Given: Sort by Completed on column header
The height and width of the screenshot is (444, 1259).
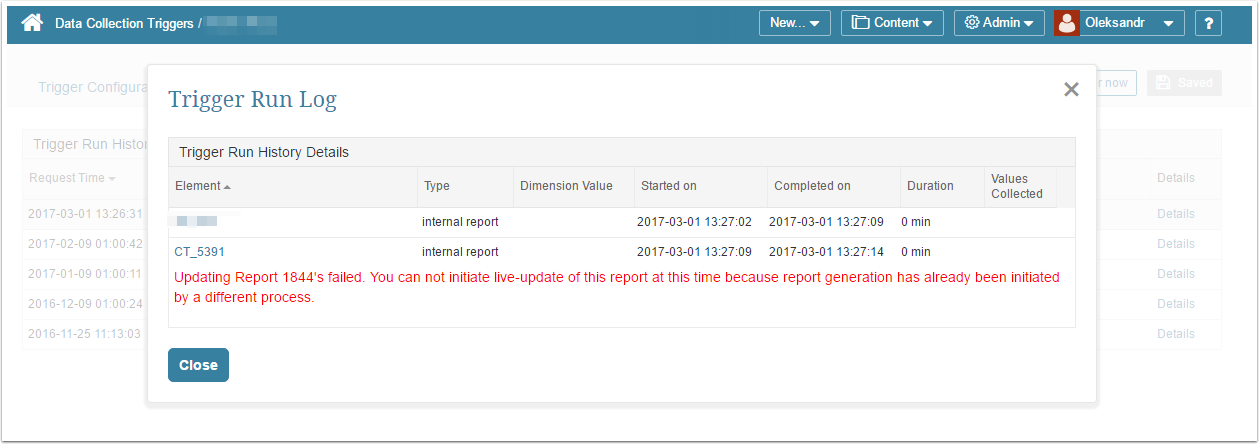Looking at the screenshot, I should 812,186.
